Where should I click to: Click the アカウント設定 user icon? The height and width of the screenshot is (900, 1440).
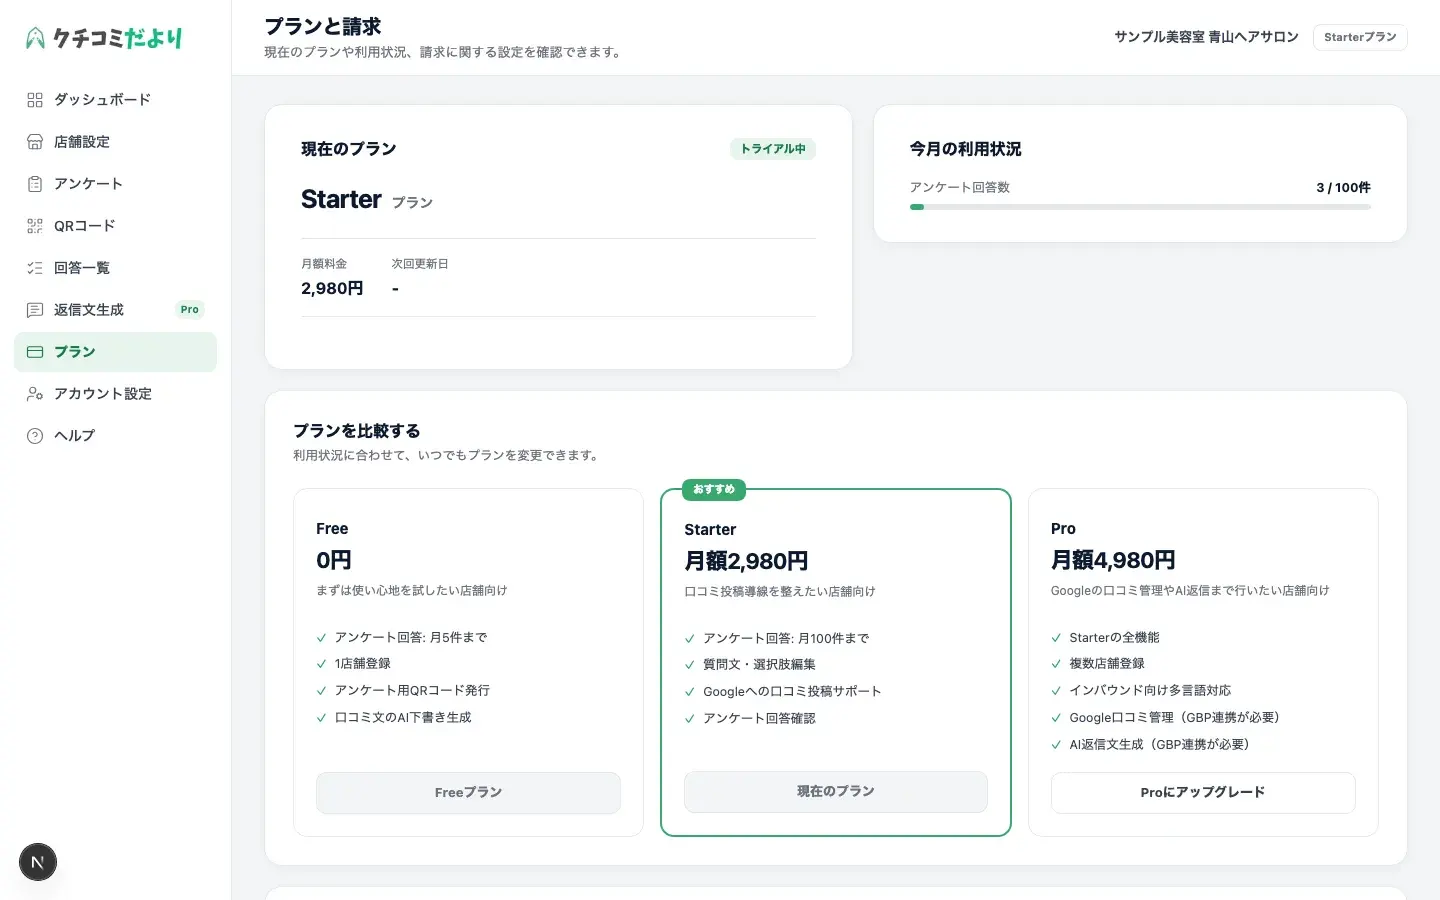coord(35,394)
